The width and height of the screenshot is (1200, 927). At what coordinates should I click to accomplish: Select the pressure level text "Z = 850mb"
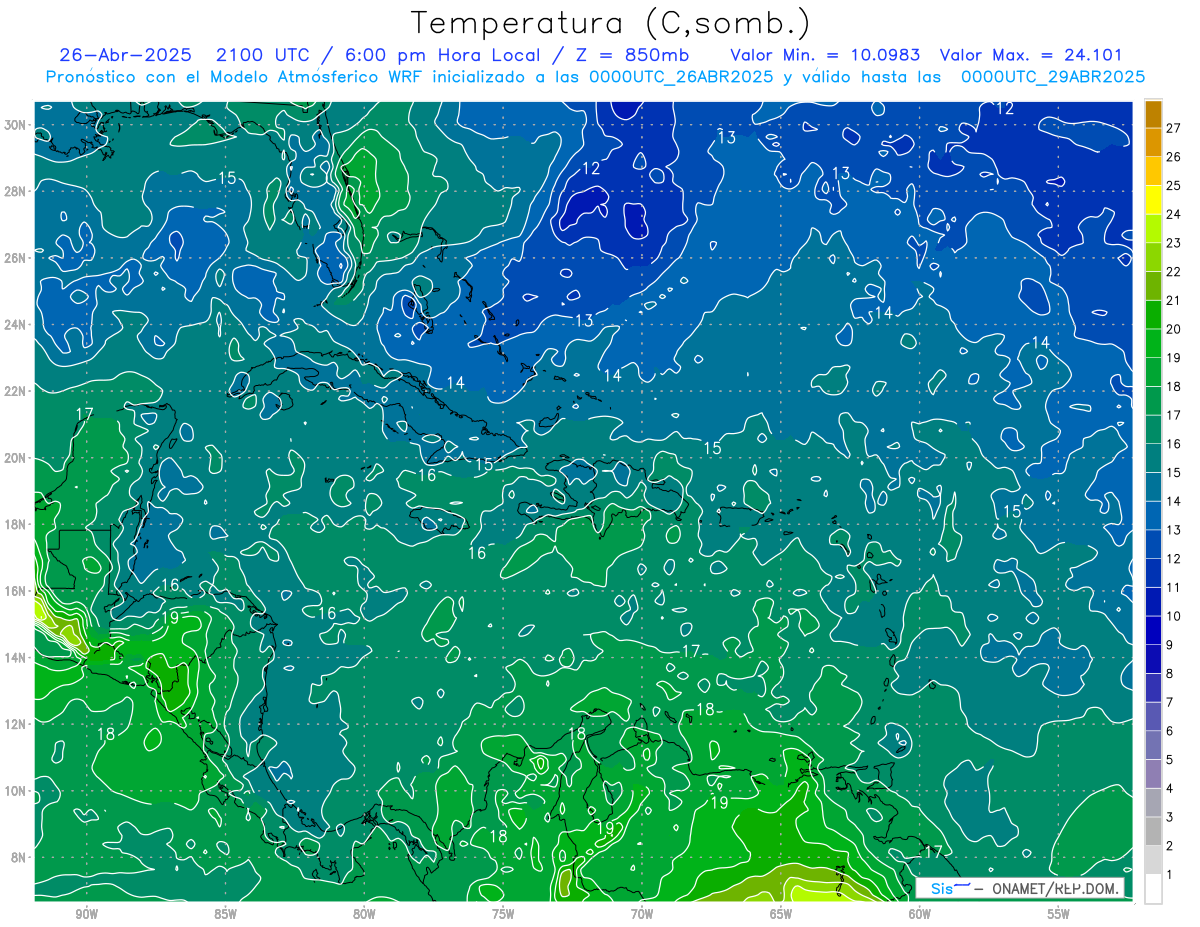(x=630, y=55)
